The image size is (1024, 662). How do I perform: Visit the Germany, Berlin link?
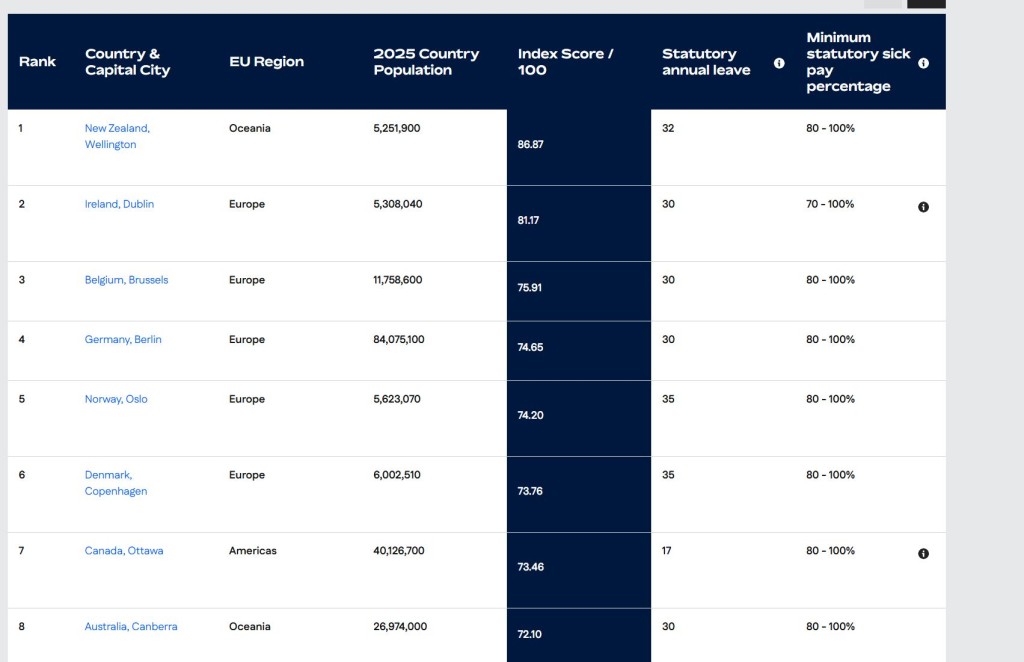tap(123, 339)
